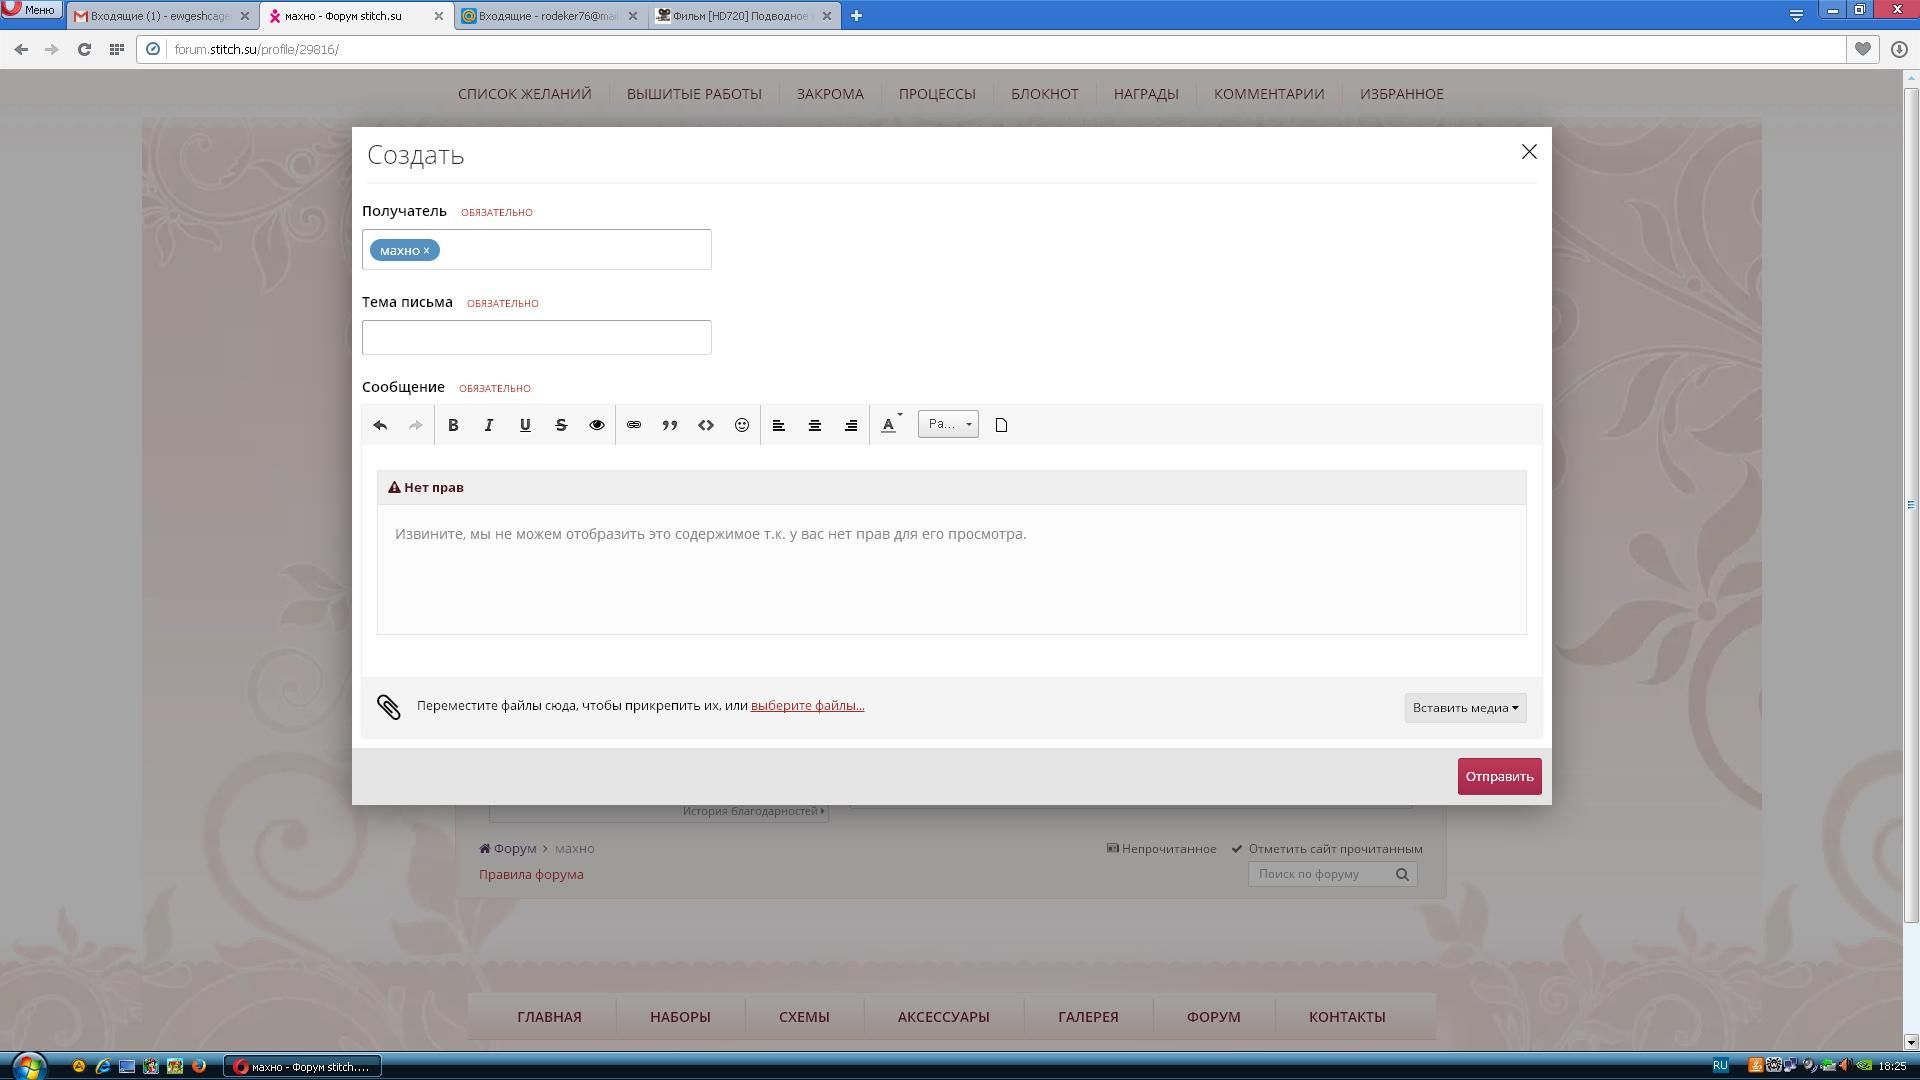Viewport: 1920px width, 1080px height.
Task: Toggle strikethrough formatting
Action: point(561,425)
